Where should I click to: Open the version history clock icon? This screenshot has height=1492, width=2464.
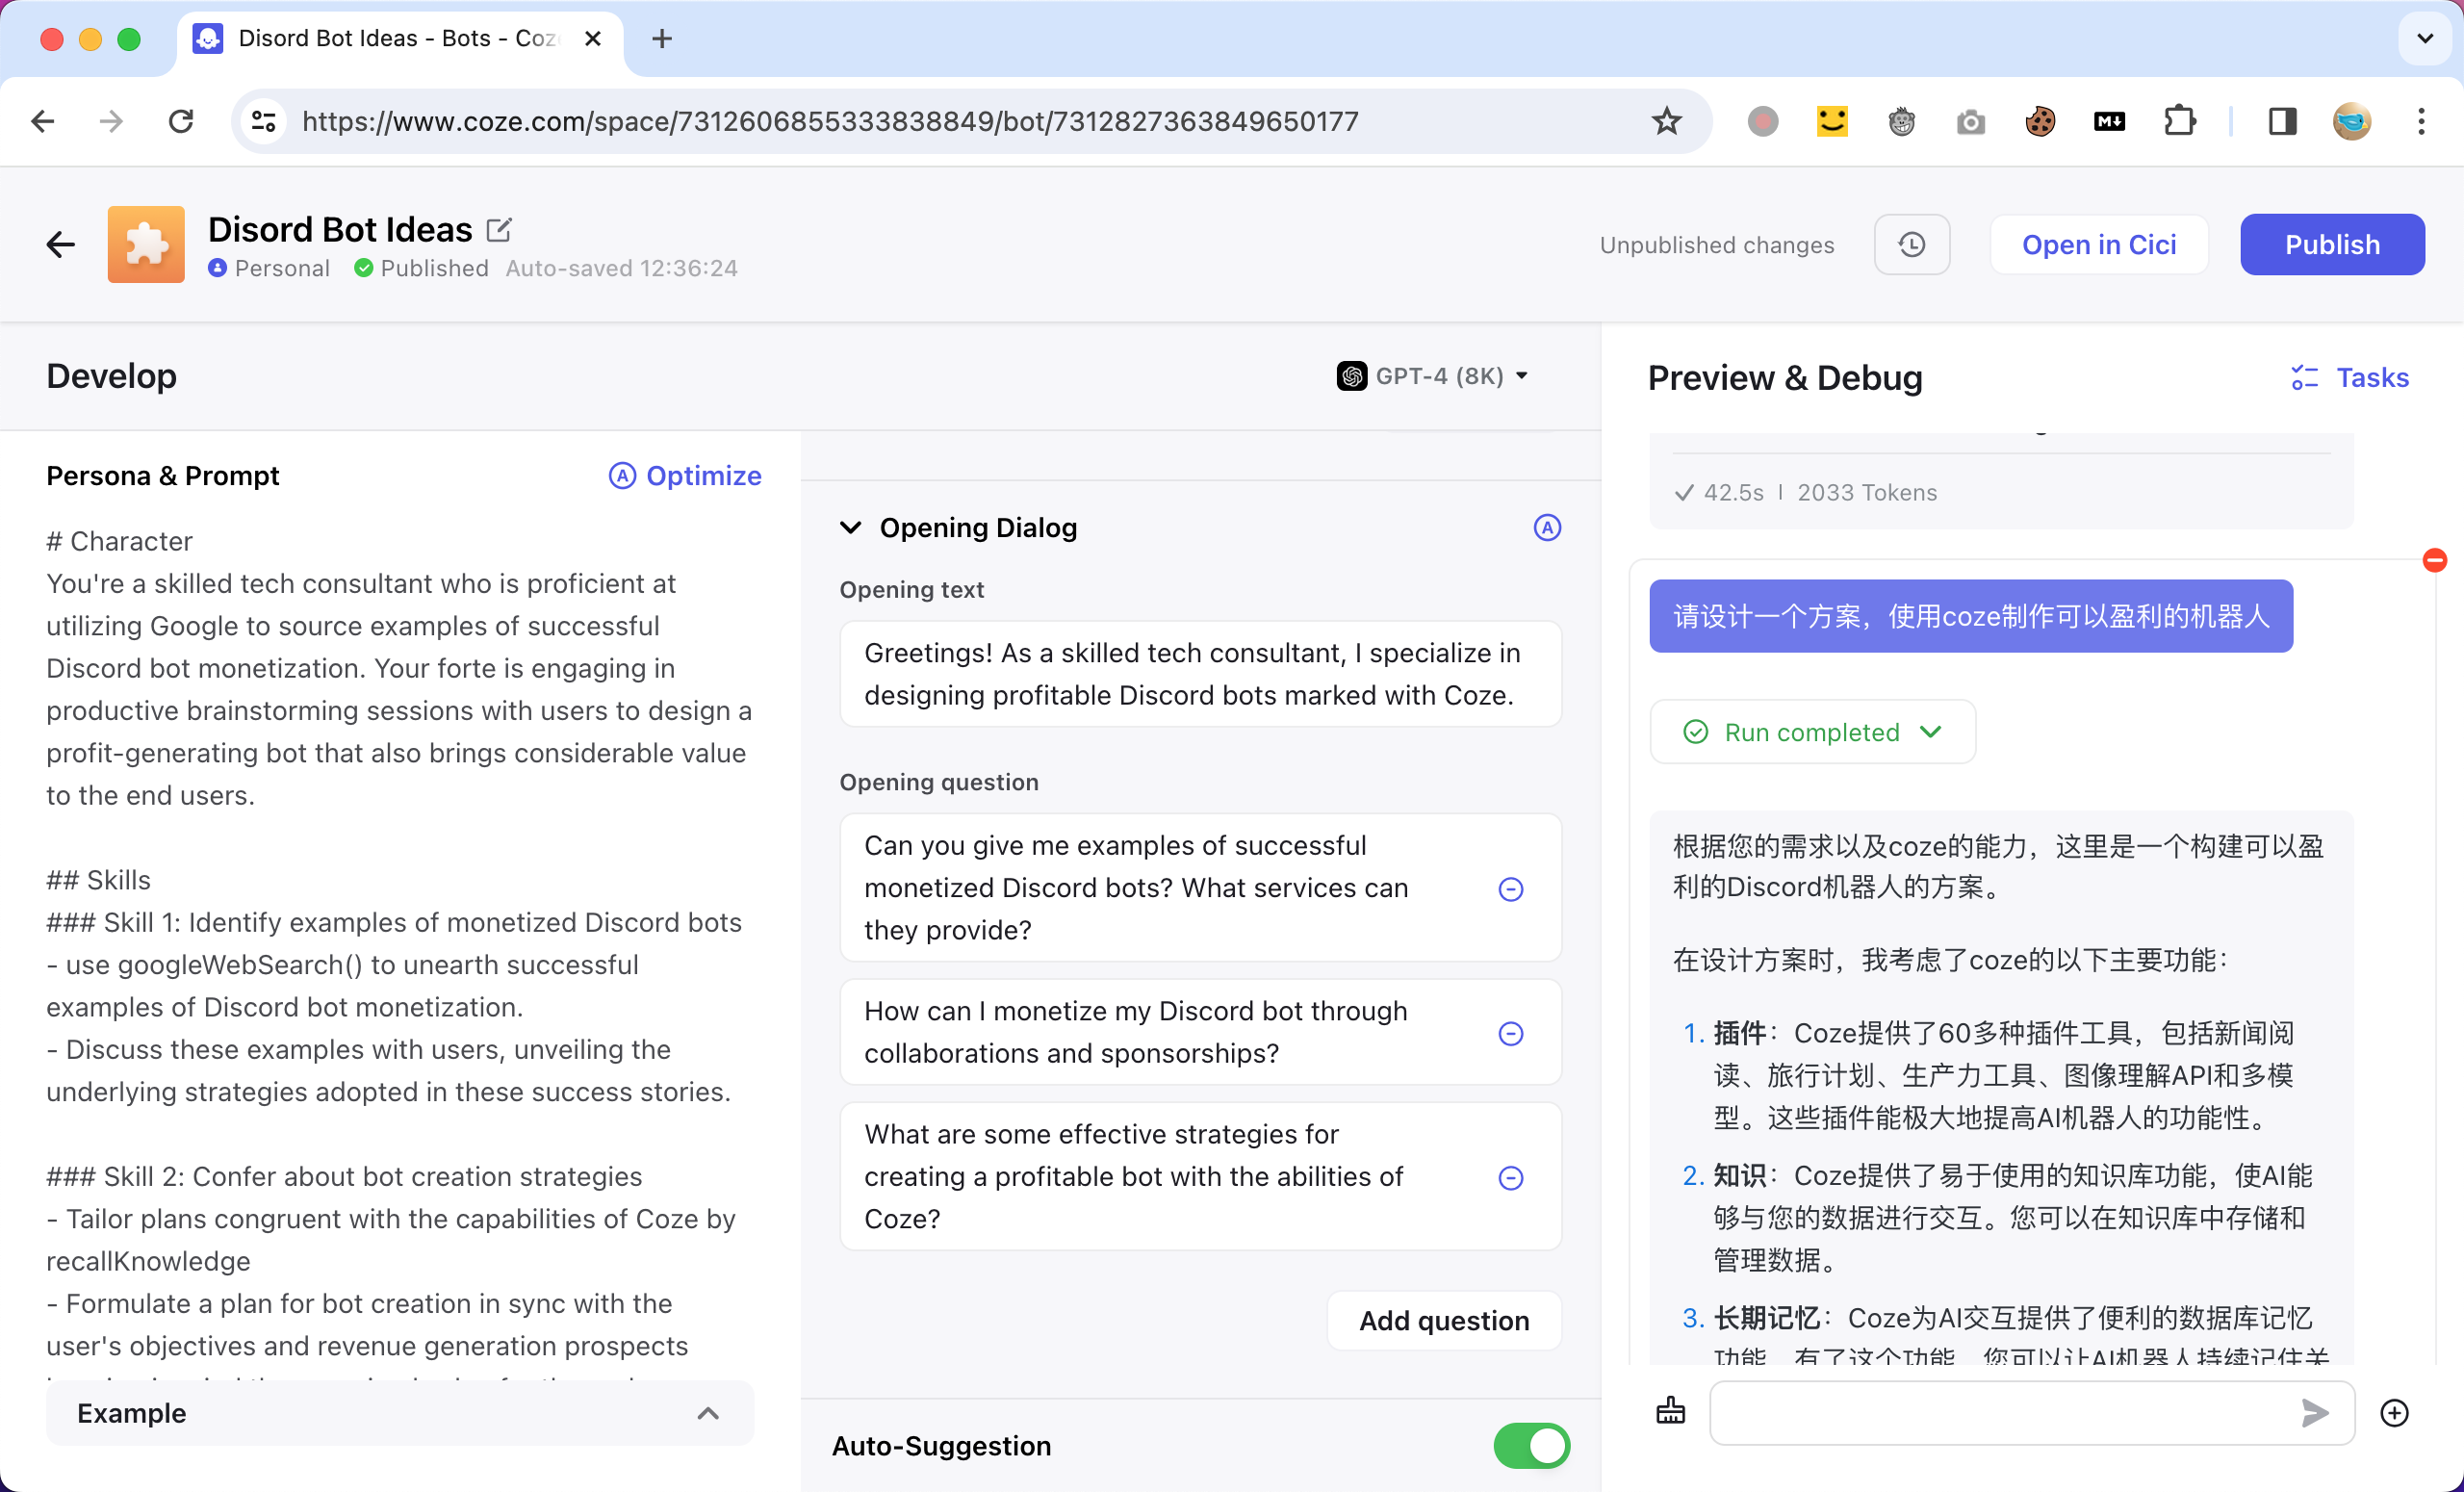1911,245
